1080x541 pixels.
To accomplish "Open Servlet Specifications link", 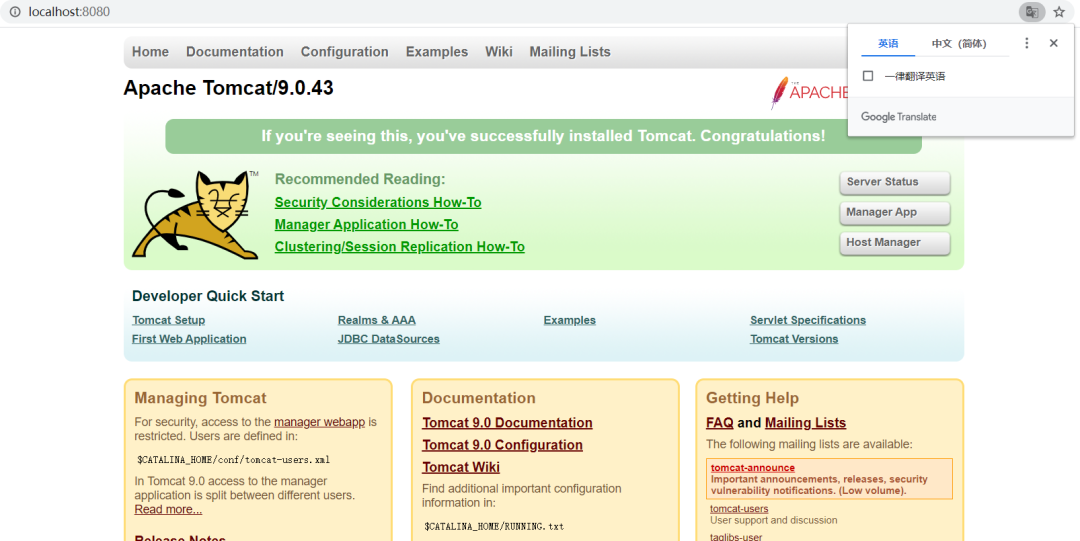I will coord(808,320).
